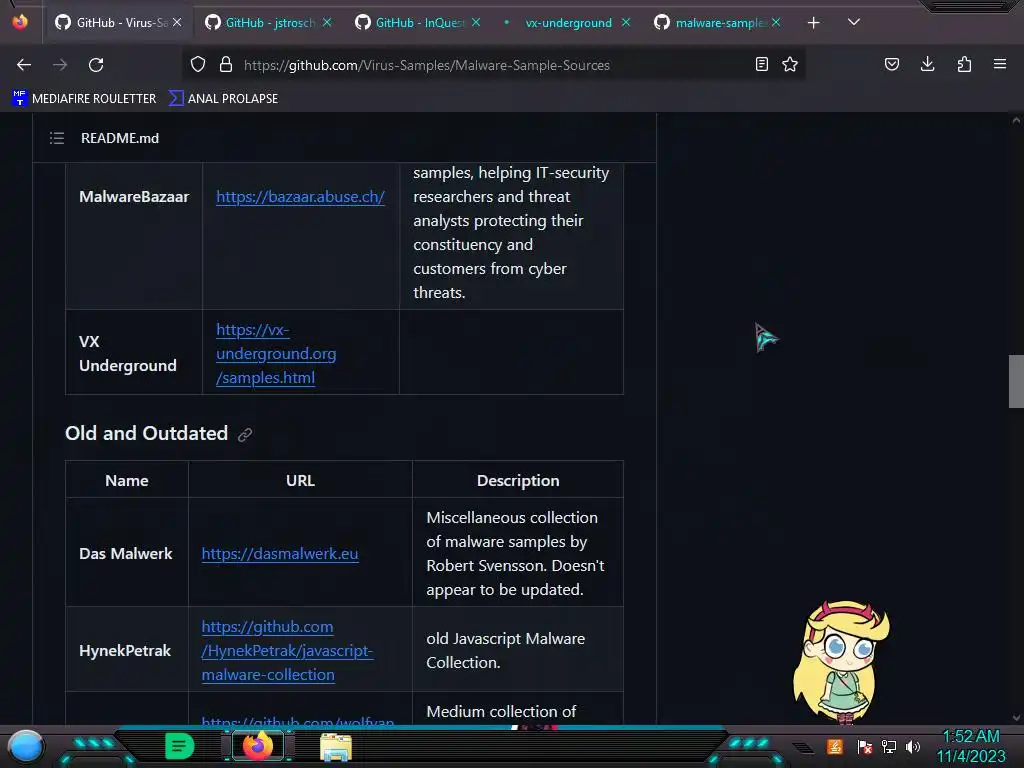The width and height of the screenshot is (1024, 768).
Task: Click the MalwareBazaar name cell
Action: point(134,197)
